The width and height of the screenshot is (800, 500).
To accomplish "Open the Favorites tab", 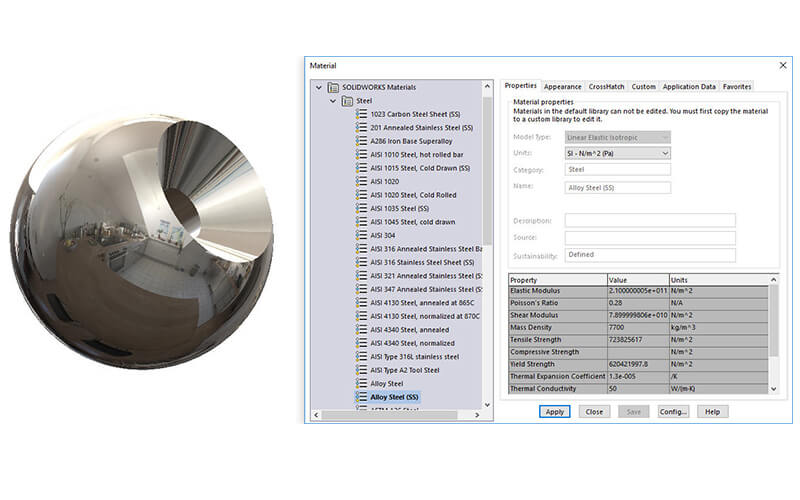I will pos(737,87).
